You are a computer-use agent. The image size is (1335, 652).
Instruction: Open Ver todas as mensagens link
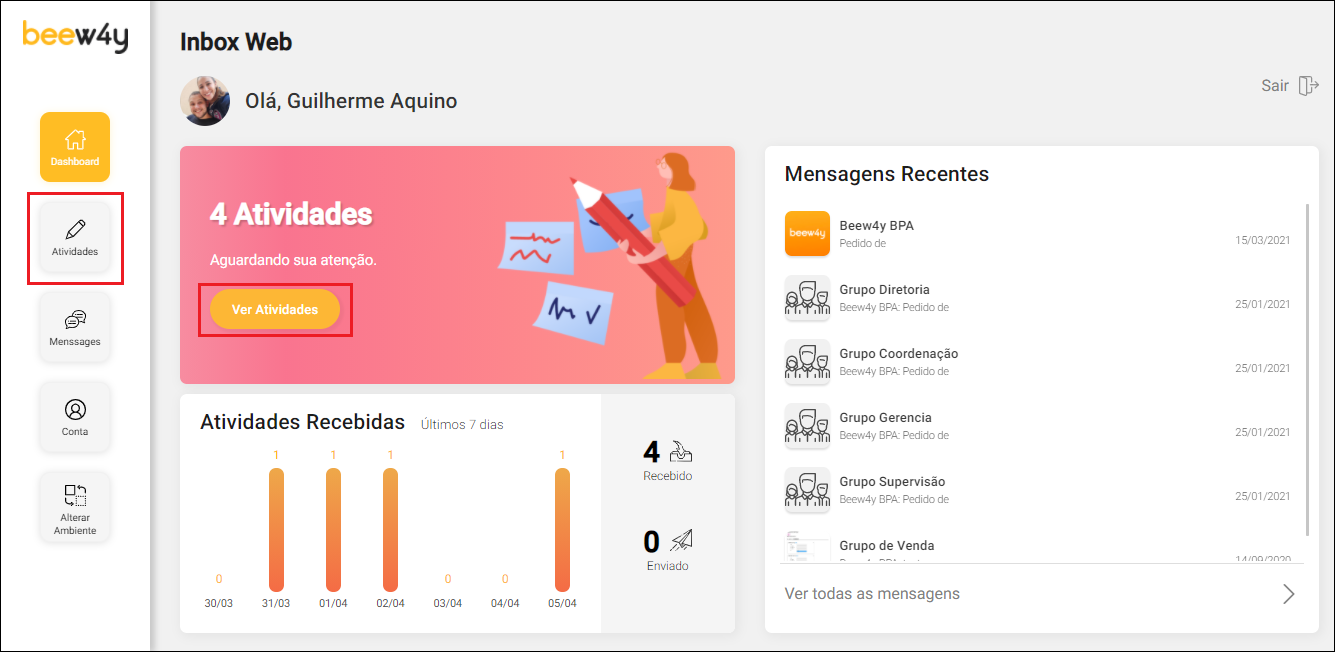tap(872, 594)
